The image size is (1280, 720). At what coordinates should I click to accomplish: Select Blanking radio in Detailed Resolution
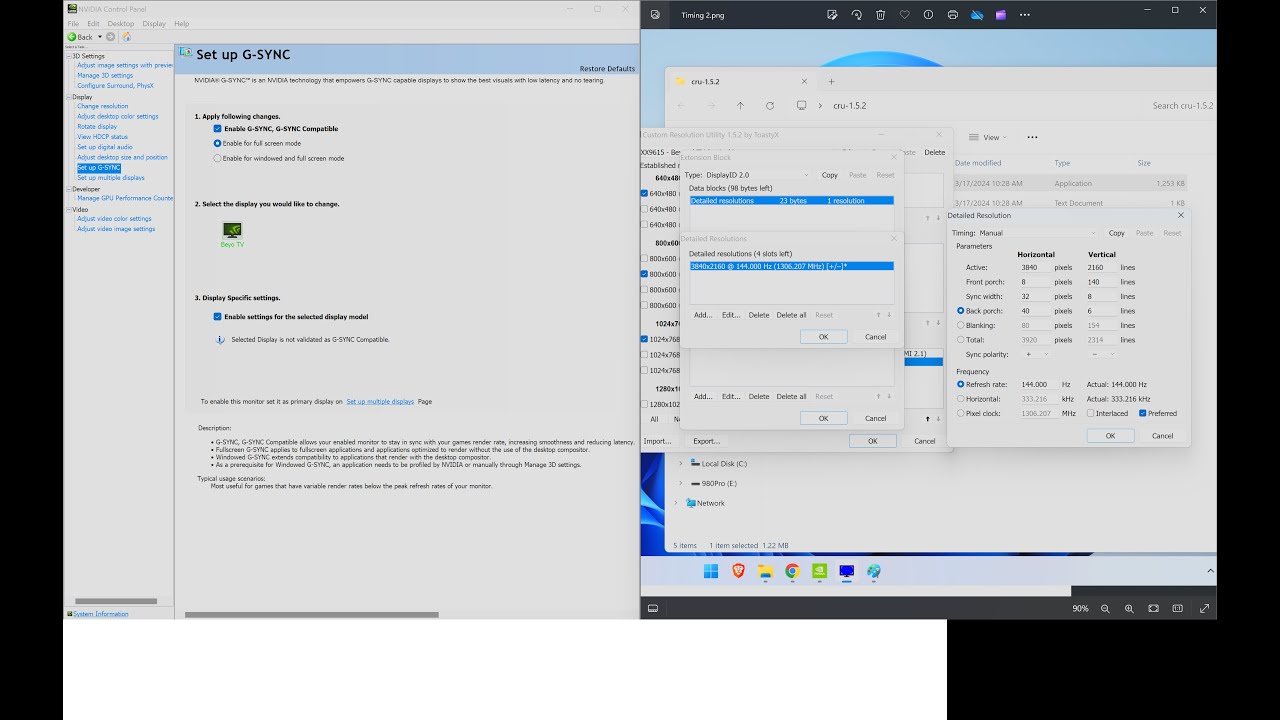pyautogui.click(x=961, y=325)
